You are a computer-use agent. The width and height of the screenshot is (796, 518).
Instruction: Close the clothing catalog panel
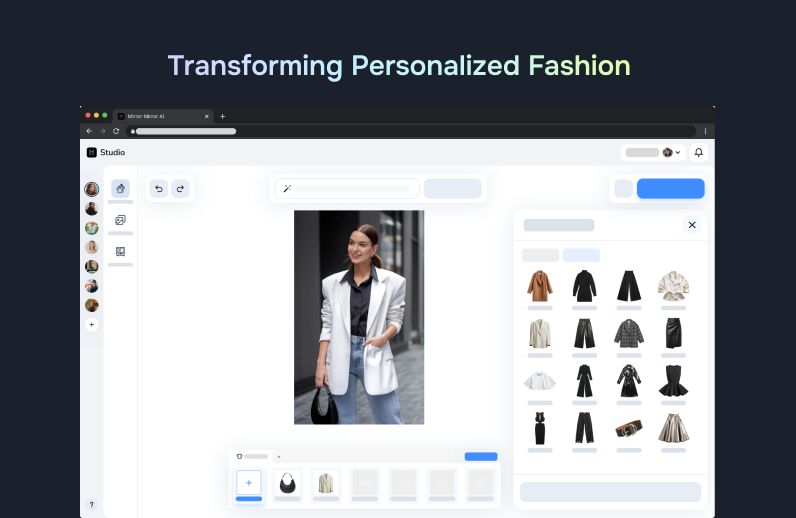(692, 225)
